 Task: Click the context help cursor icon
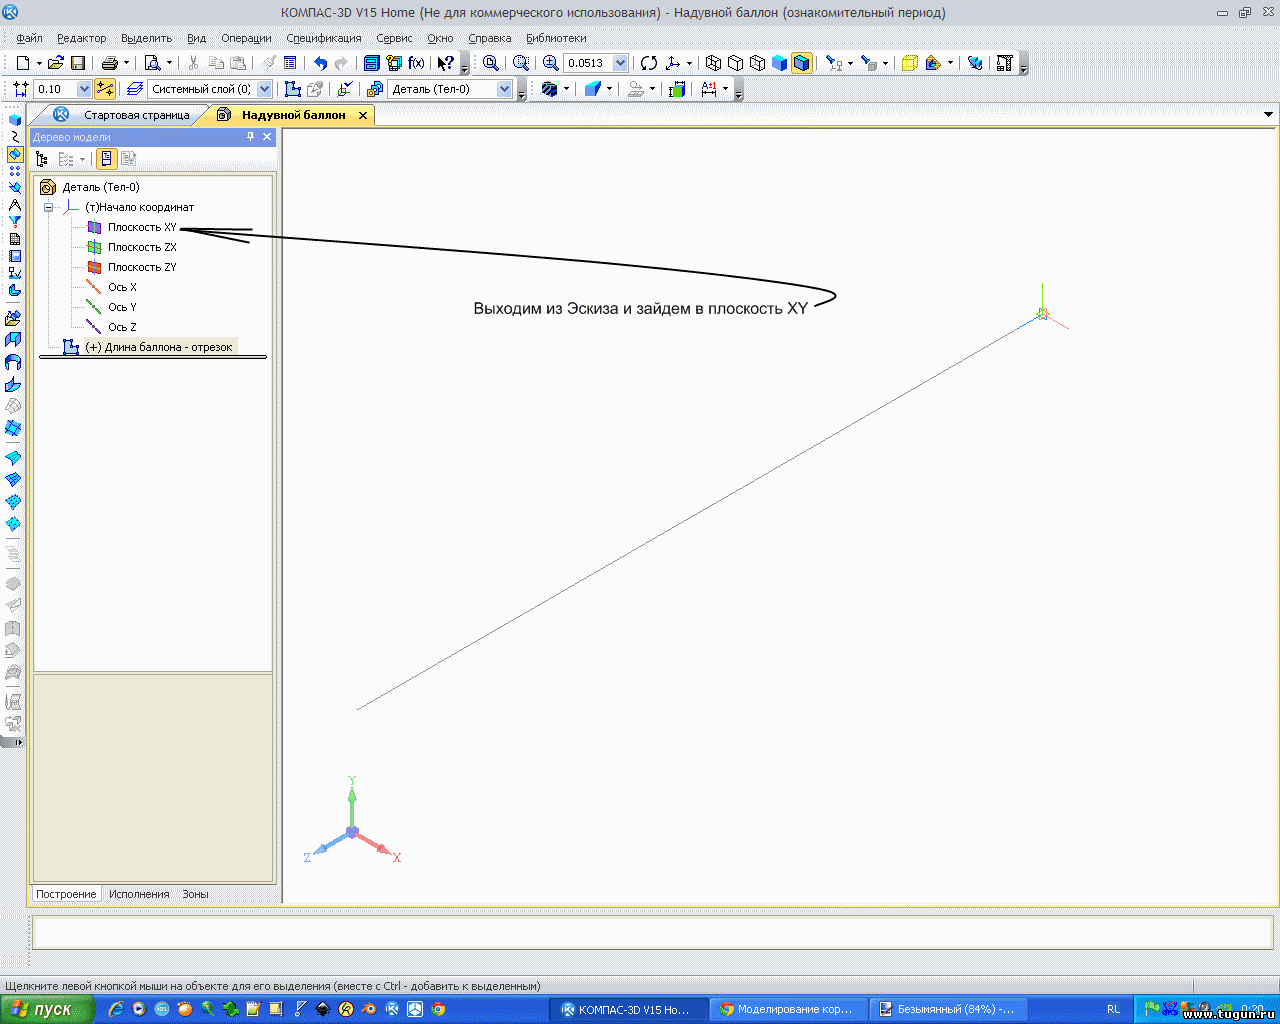point(446,63)
